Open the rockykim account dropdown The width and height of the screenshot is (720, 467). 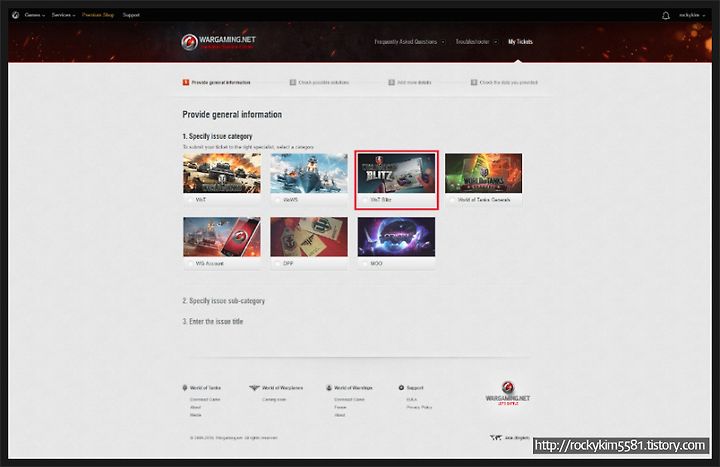[x=692, y=15]
